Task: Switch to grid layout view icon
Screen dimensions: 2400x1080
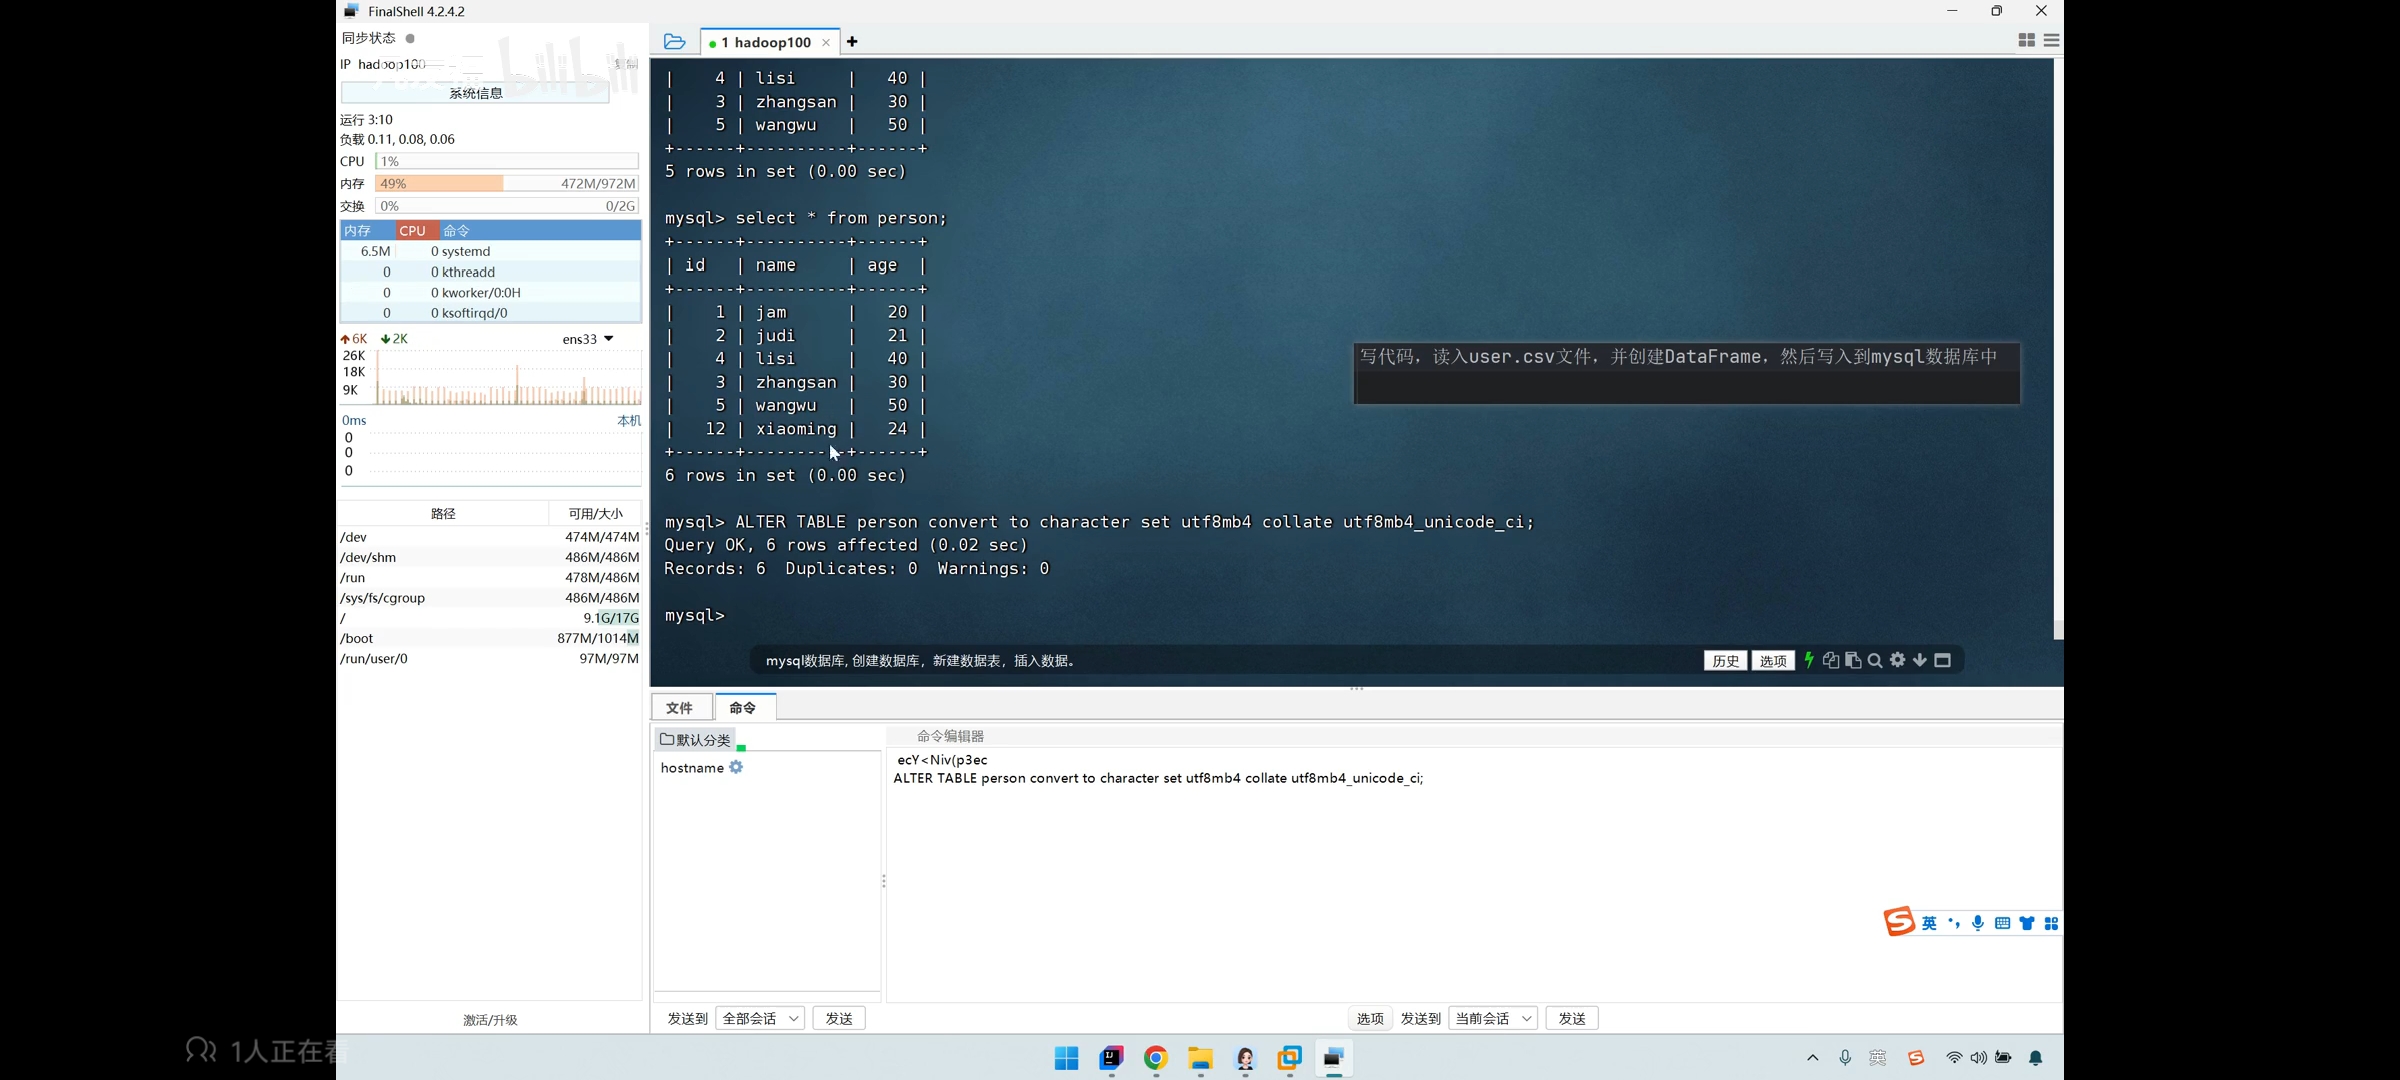Action: point(2026,40)
